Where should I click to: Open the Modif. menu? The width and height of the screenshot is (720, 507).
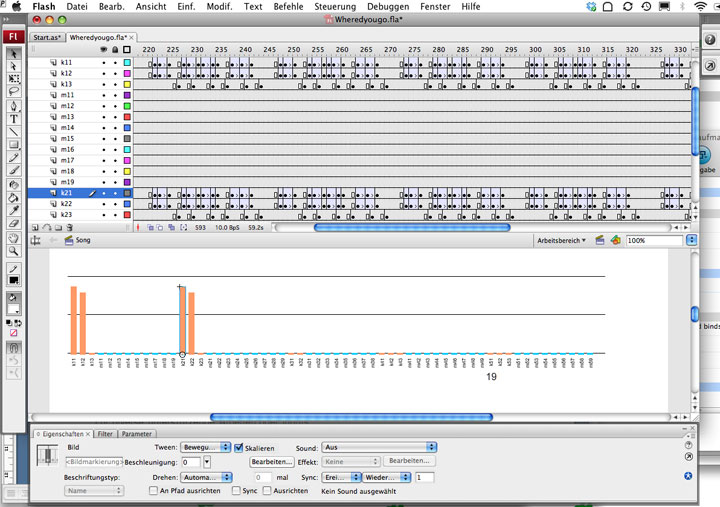click(x=219, y=6)
